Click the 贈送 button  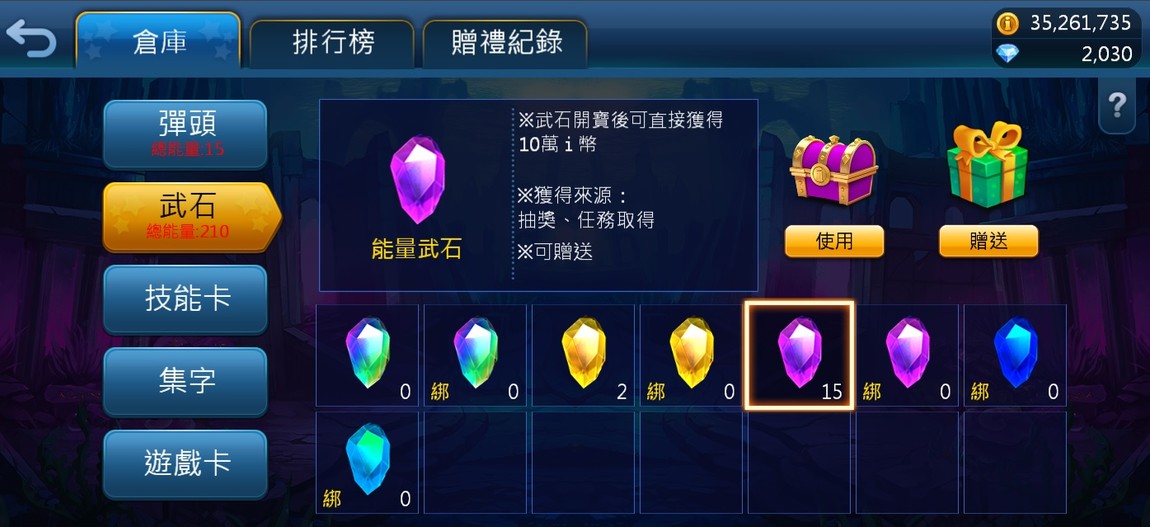click(988, 241)
